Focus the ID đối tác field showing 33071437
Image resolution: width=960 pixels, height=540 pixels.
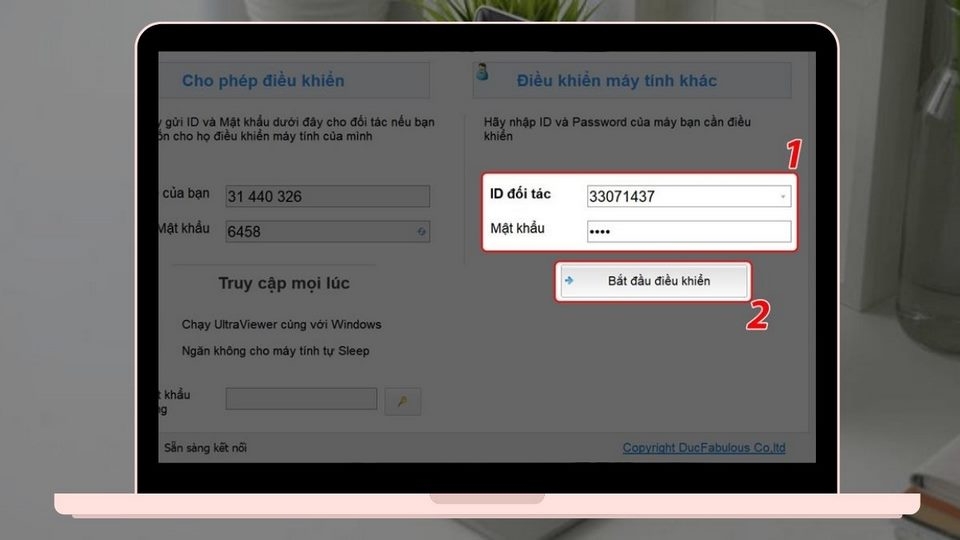[689, 197]
